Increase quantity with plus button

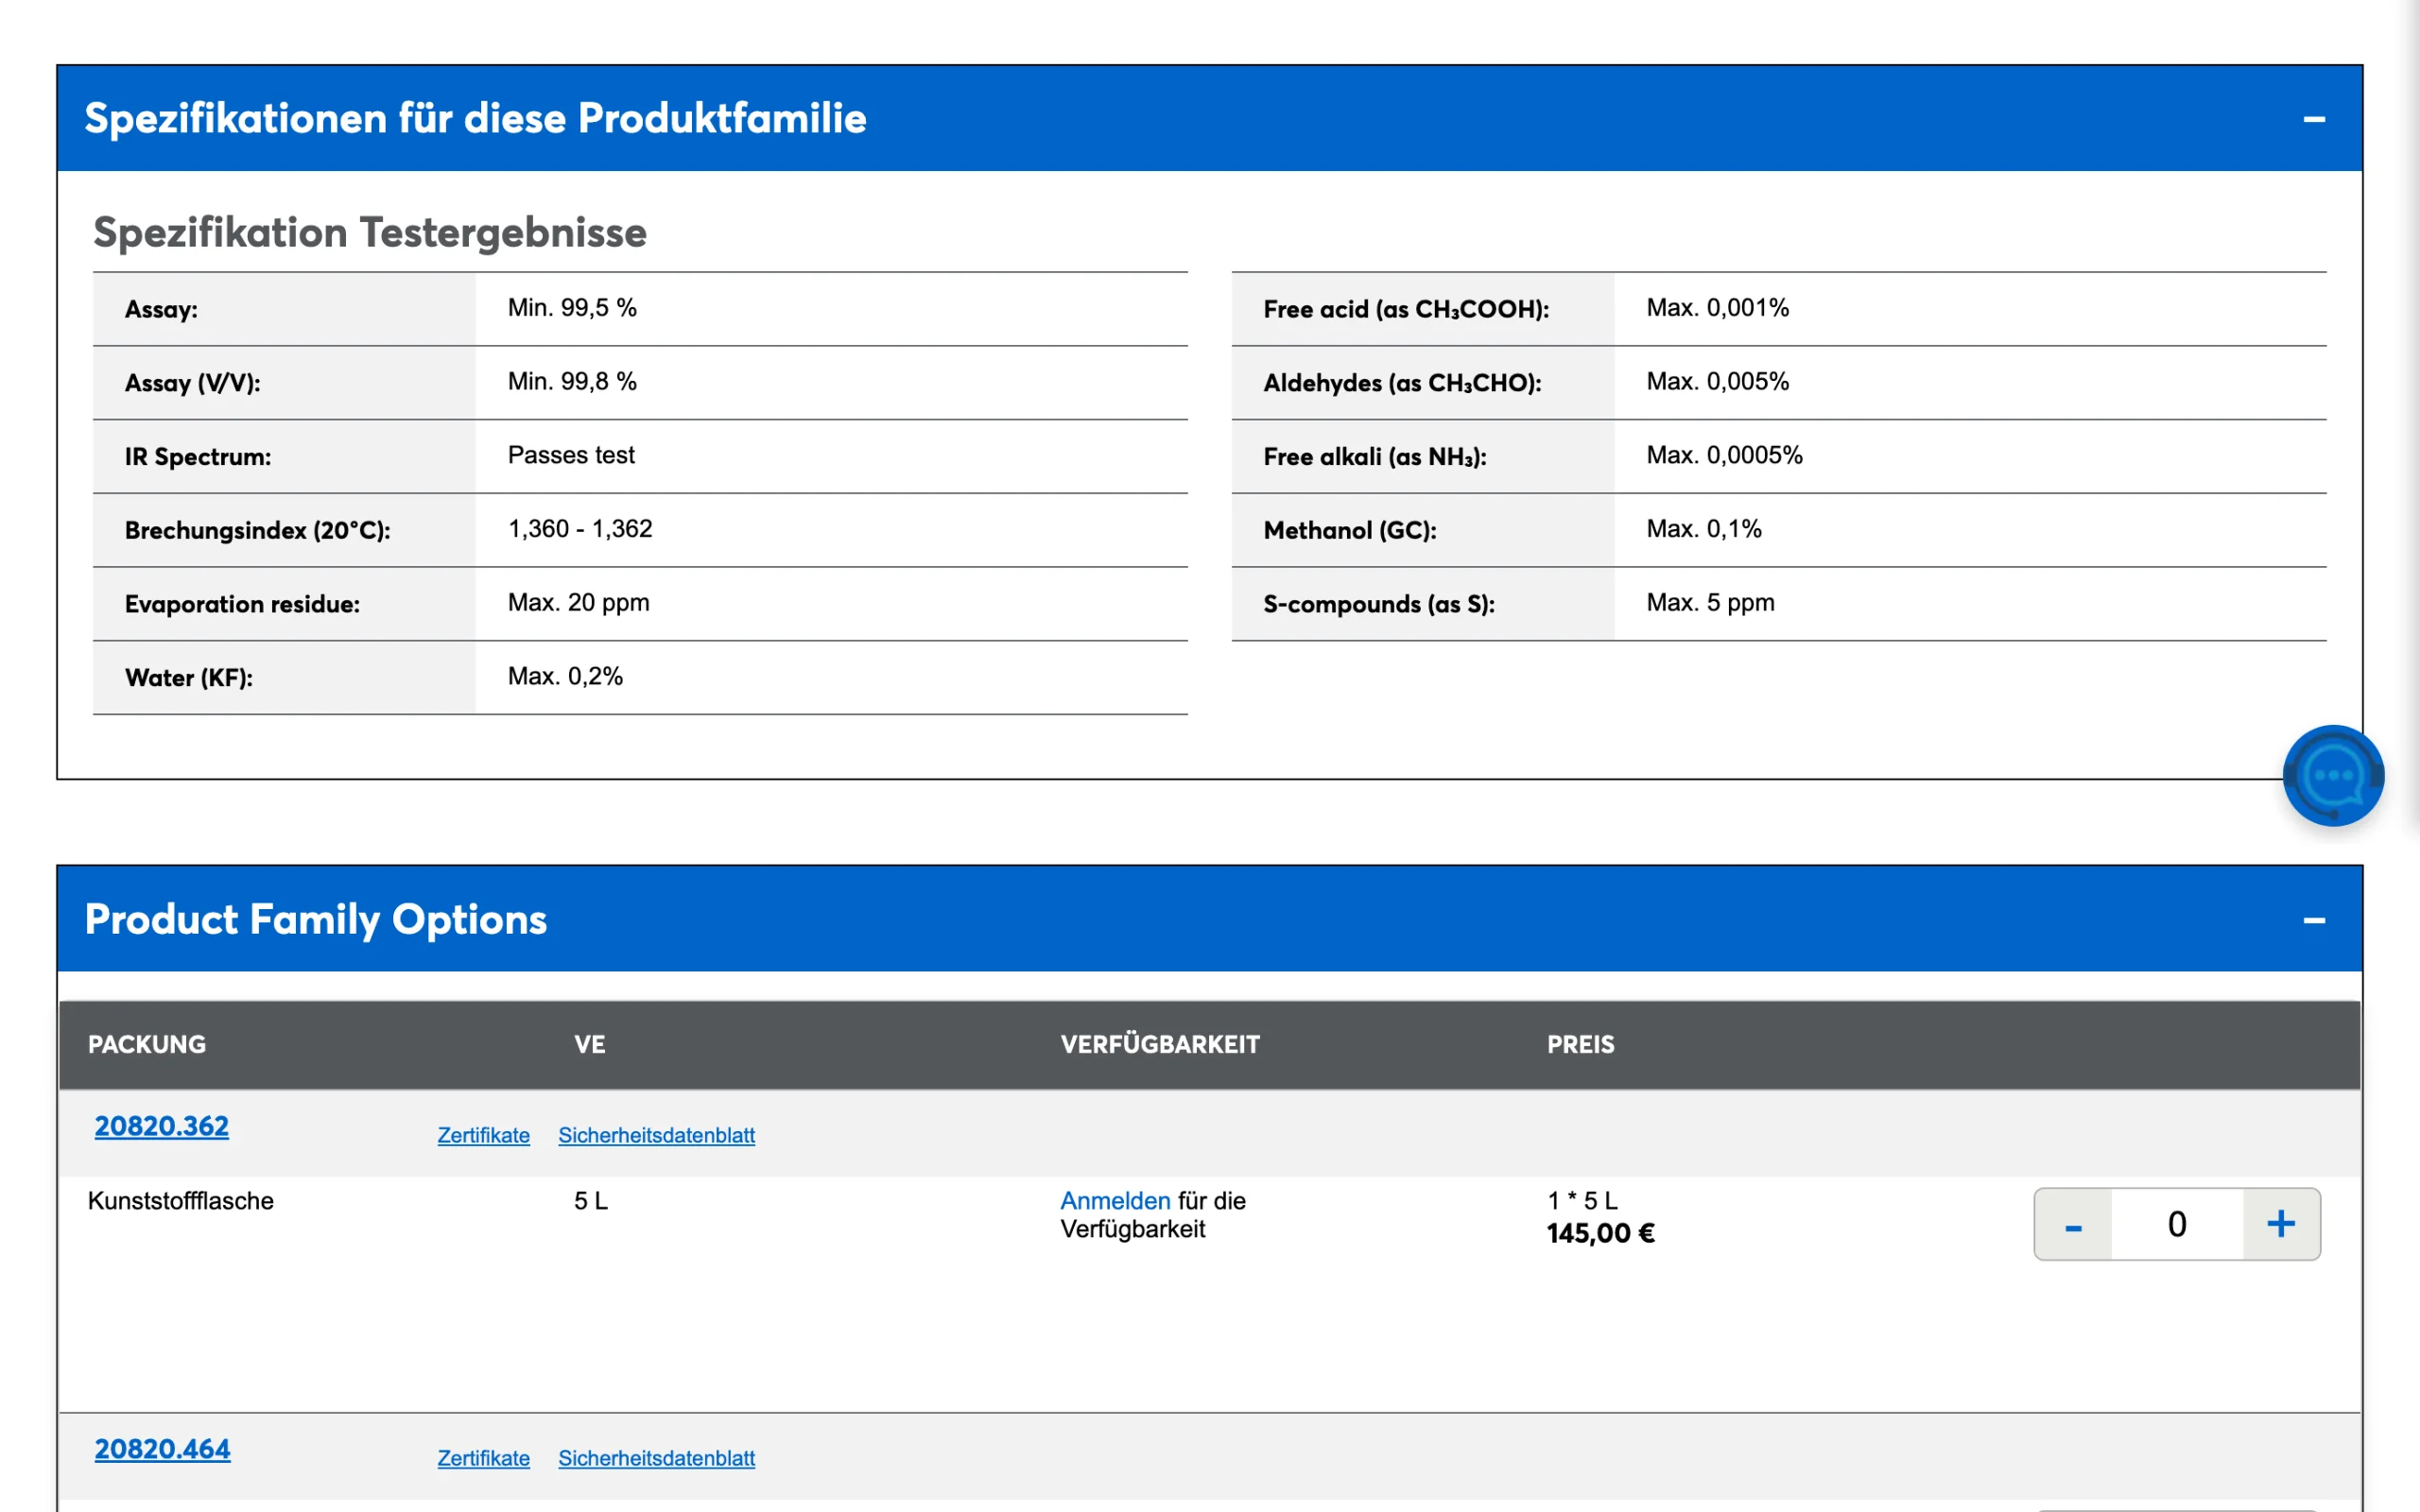[2281, 1224]
